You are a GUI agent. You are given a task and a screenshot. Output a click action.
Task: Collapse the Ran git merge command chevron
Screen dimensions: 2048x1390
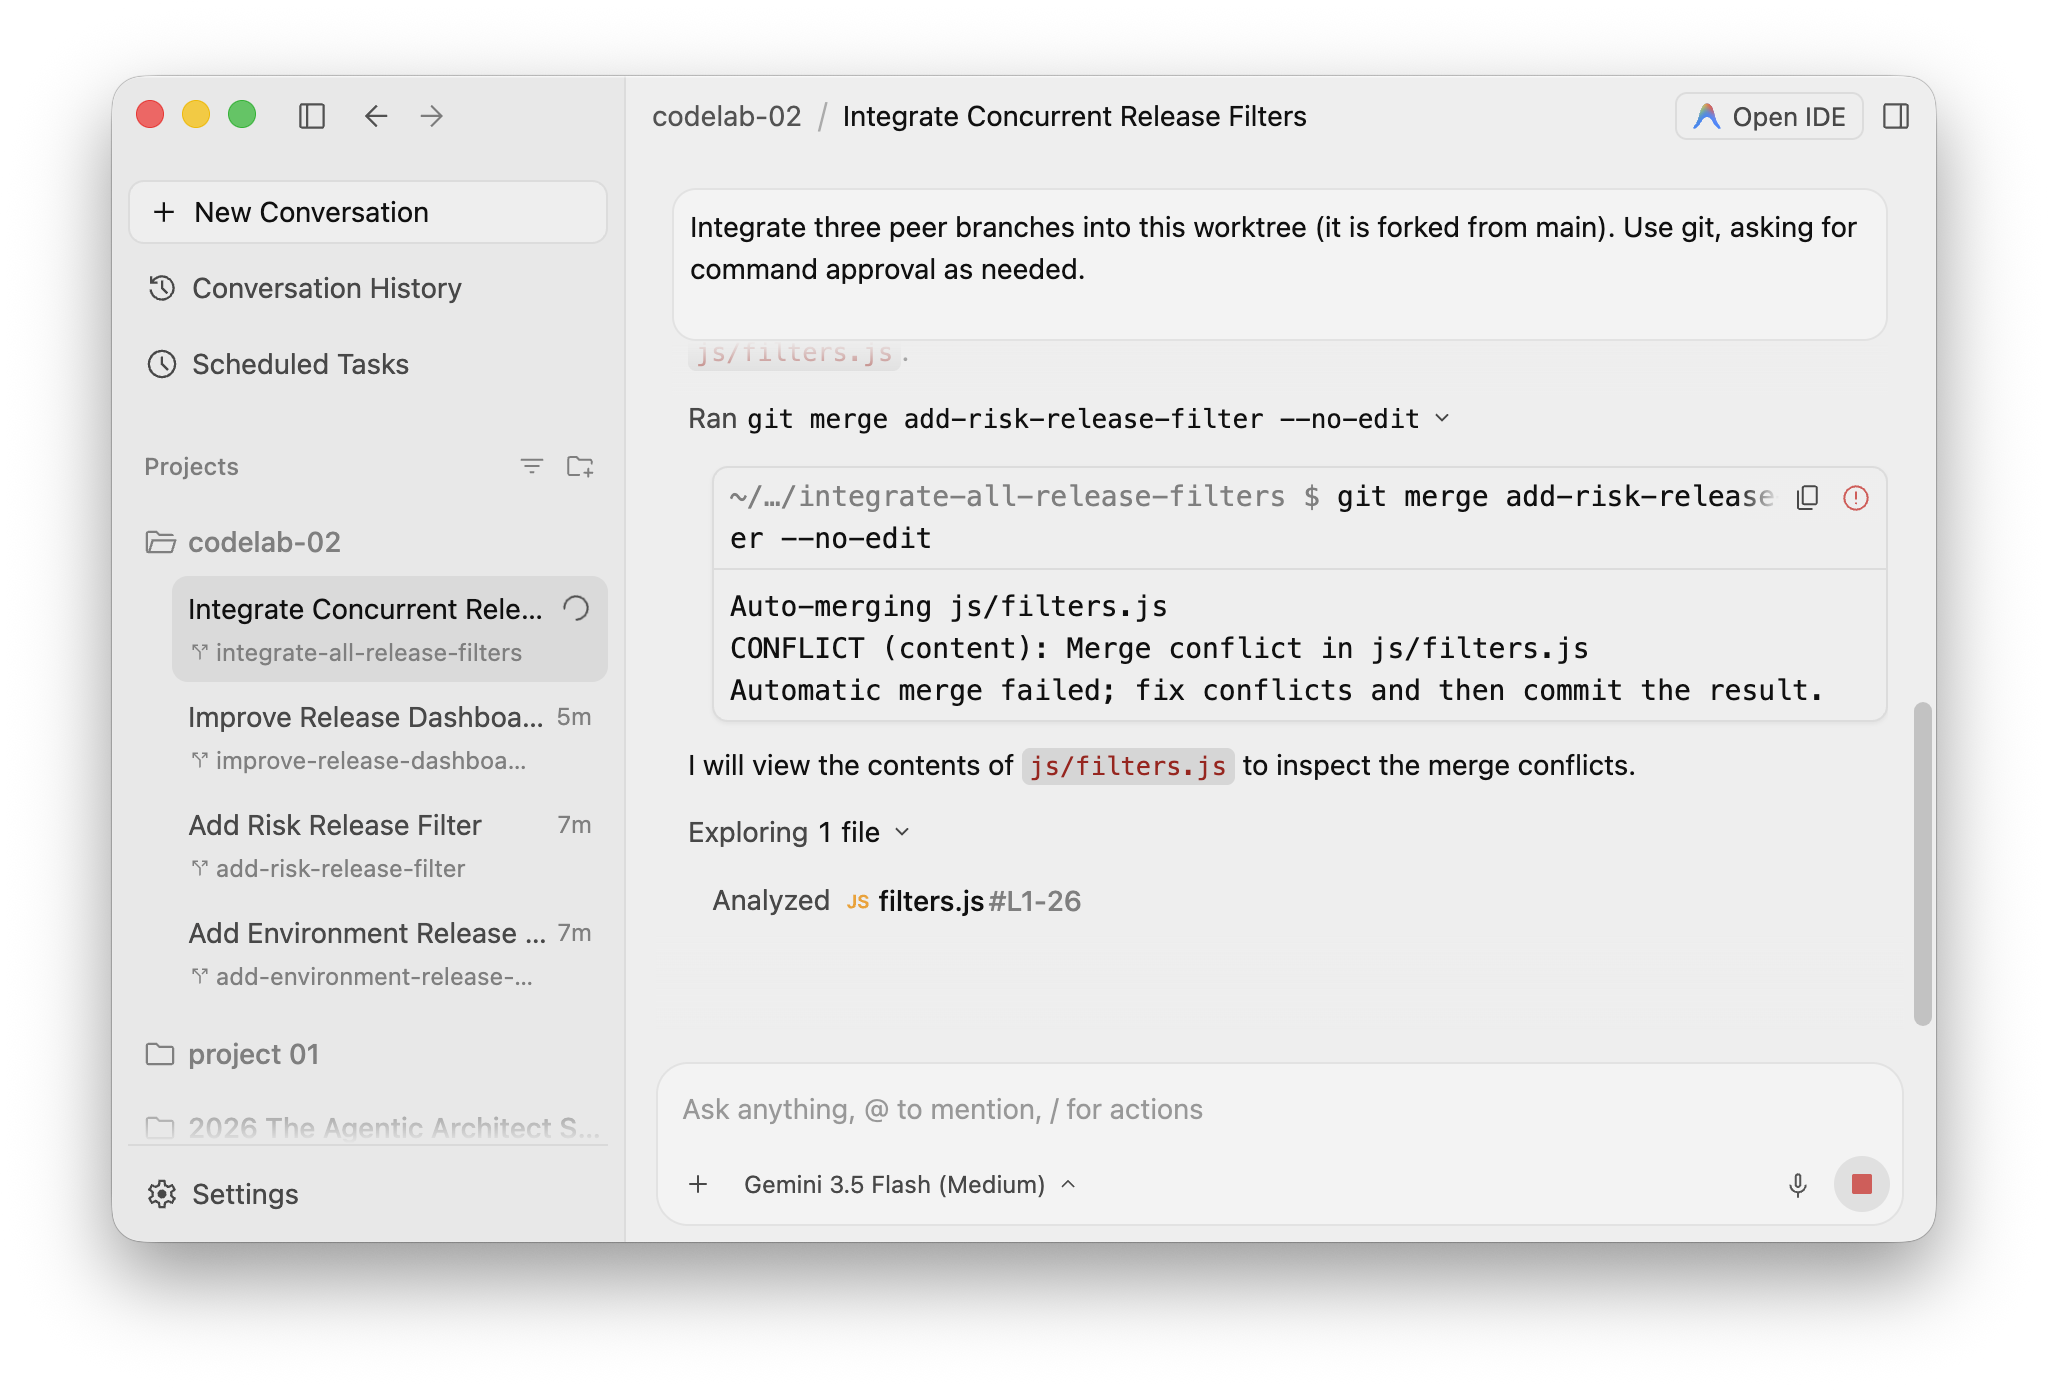point(1442,418)
